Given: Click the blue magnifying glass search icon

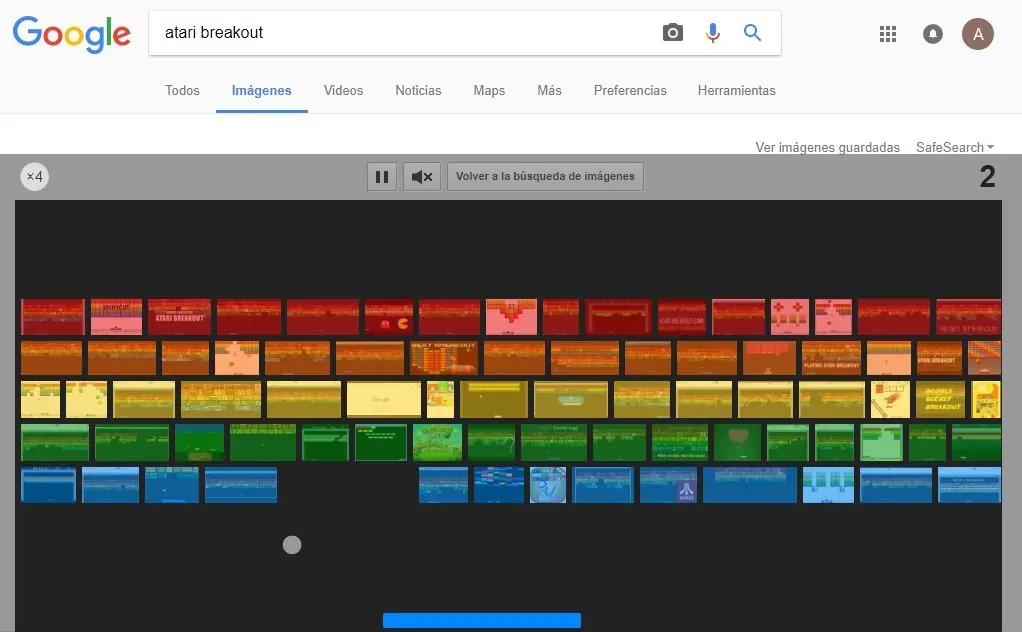Looking at the screenshot, I should click(x=752, y=33).
